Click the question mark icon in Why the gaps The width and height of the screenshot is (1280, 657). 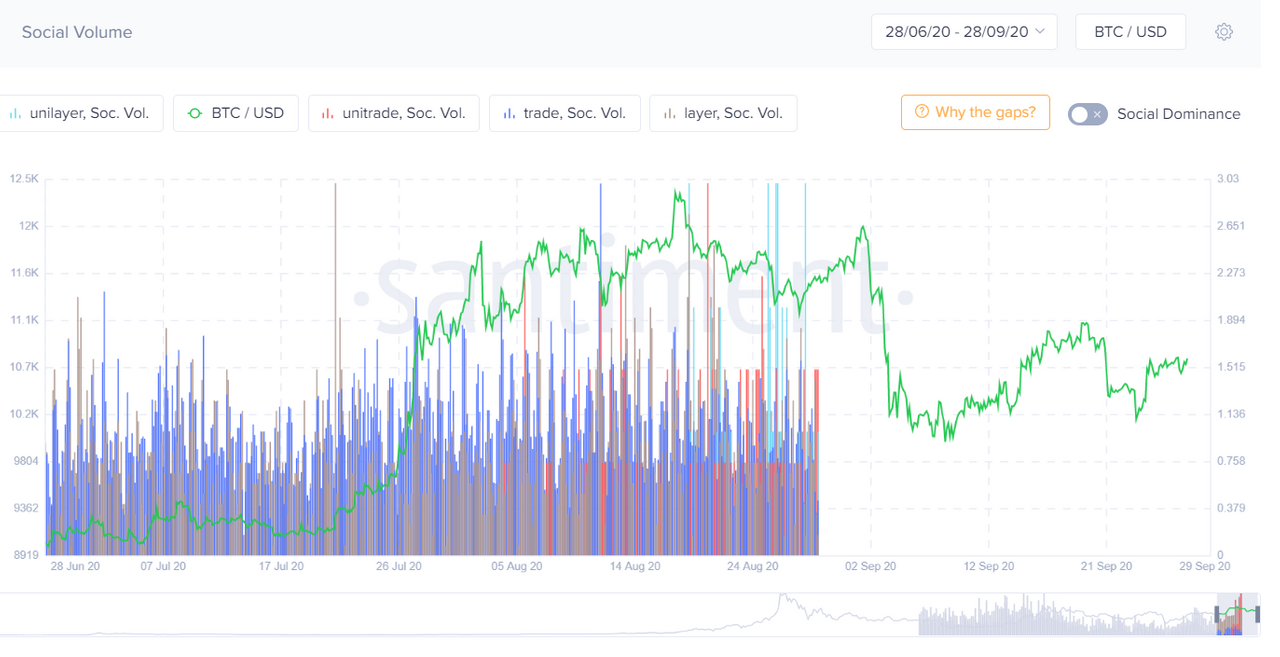tap(922, 112)
